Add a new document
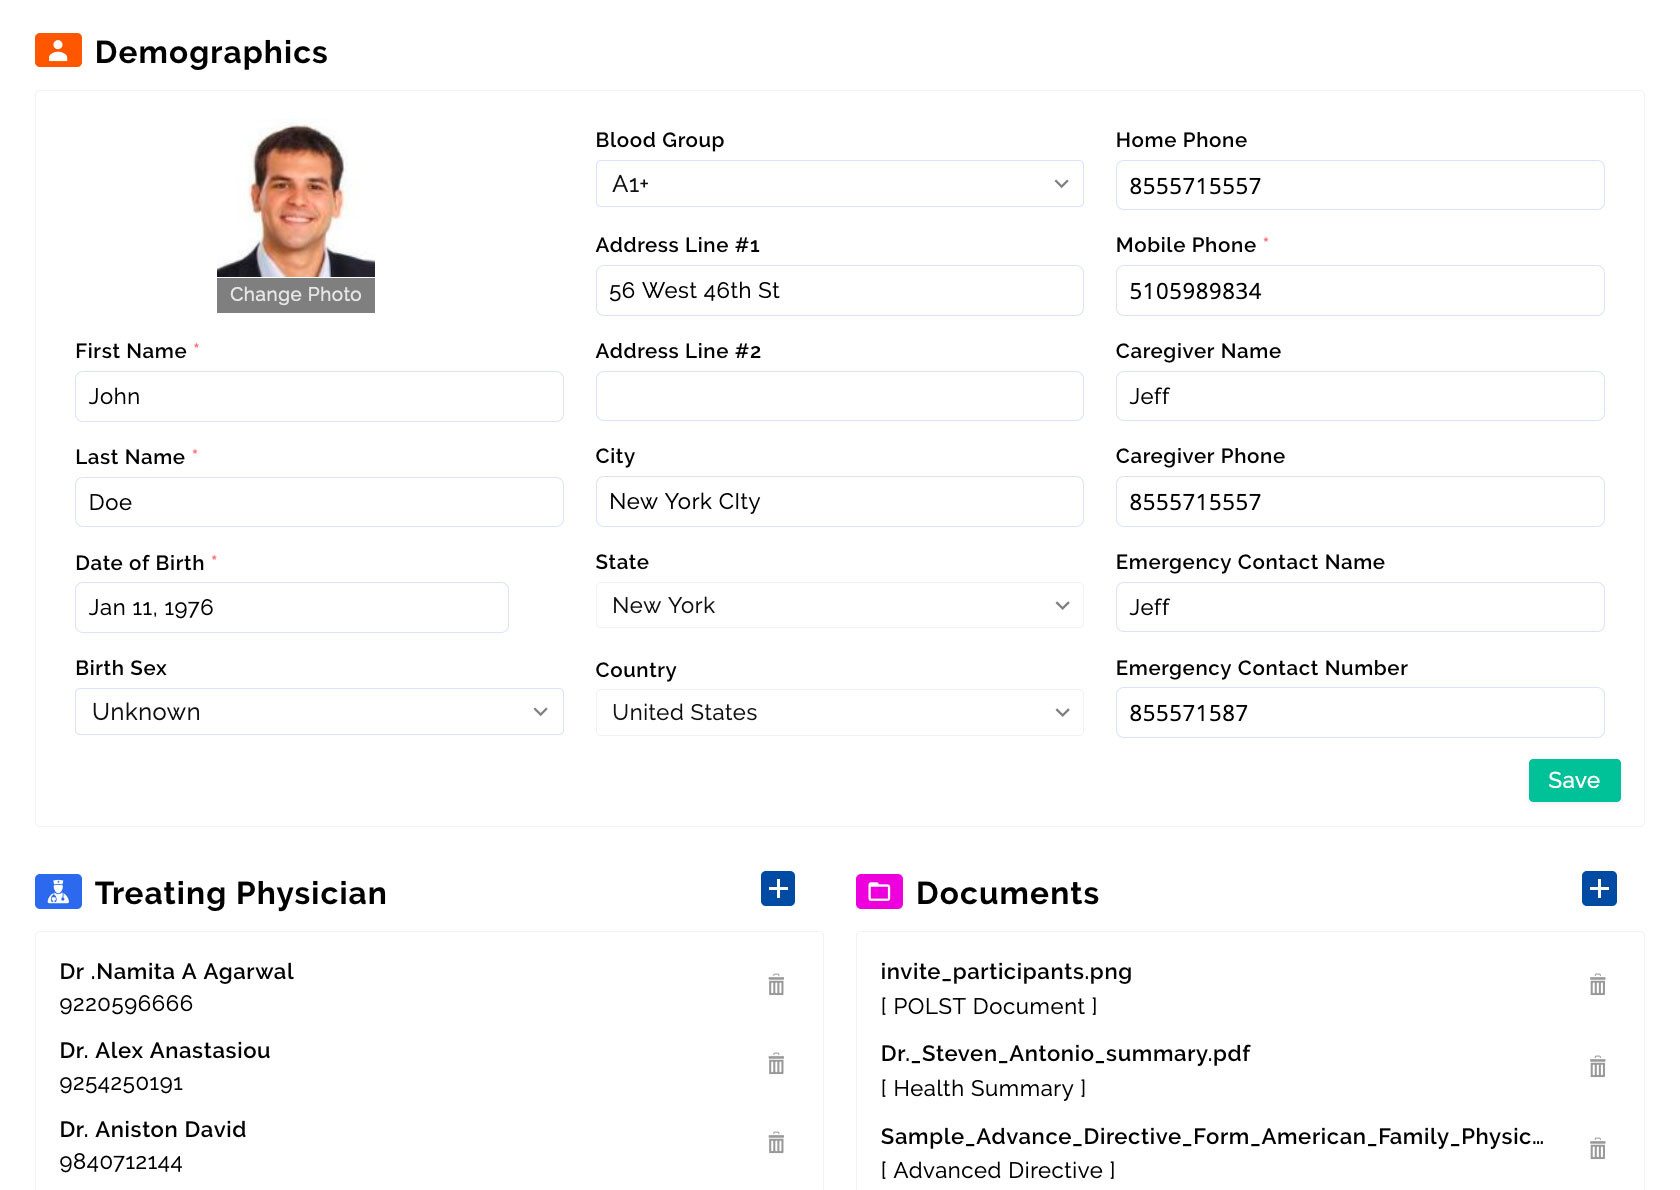The height and width of the screenshot is (1190, 1680). coord(1599,887)
